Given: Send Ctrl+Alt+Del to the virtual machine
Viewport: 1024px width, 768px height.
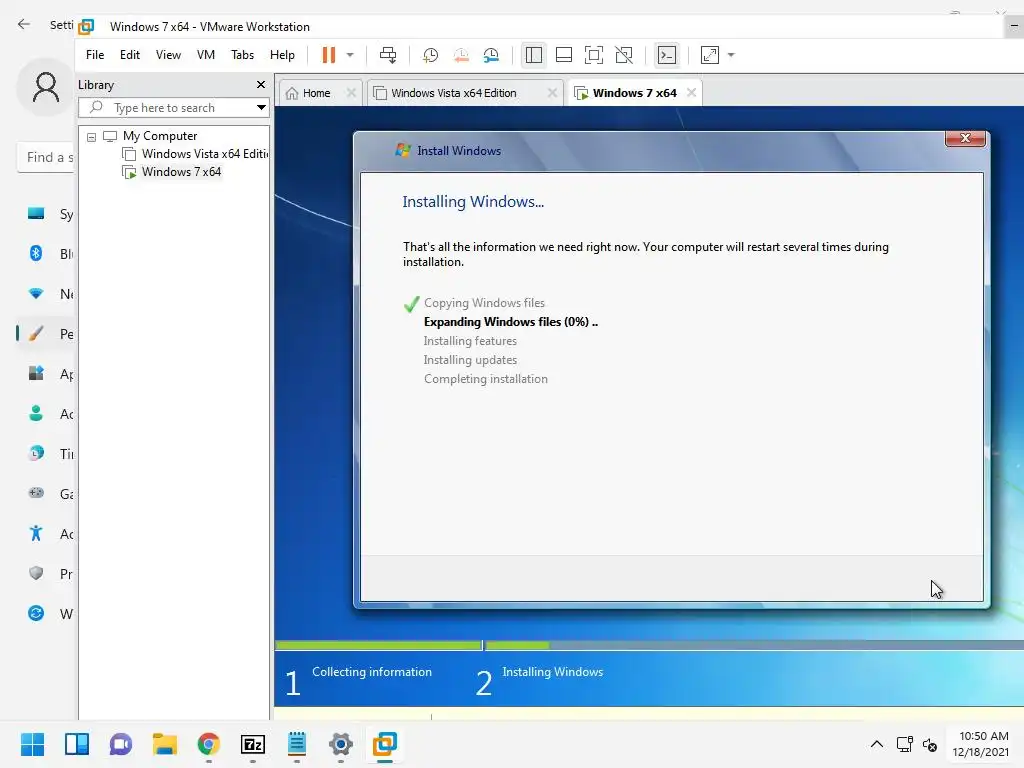Looking at the screenshot, I should pyautogui.click(x=388, y=55).
